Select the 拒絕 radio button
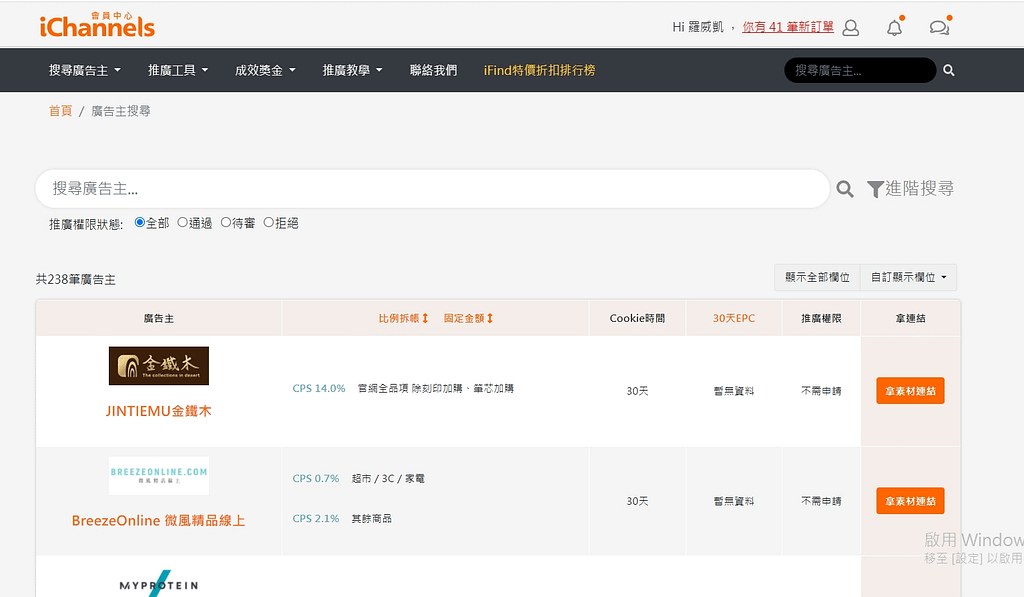 (268, 222)
